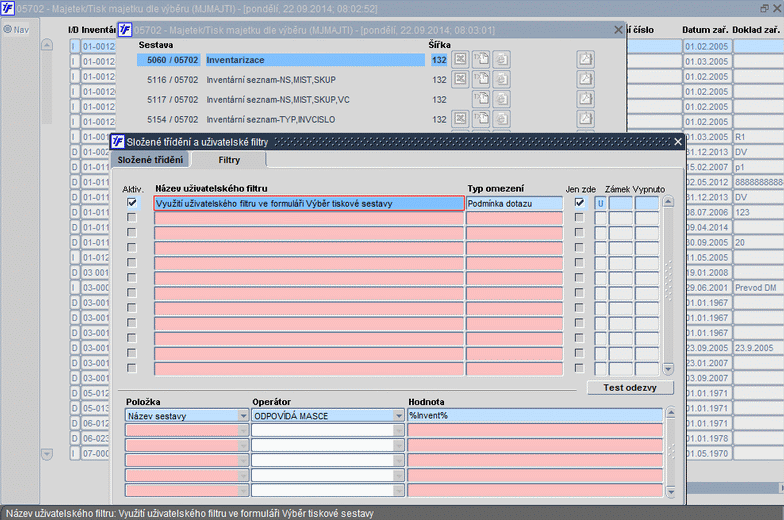Open Položka dropdown in second condition row
This screenshot has width=784, height=520.
click(243, 430)
